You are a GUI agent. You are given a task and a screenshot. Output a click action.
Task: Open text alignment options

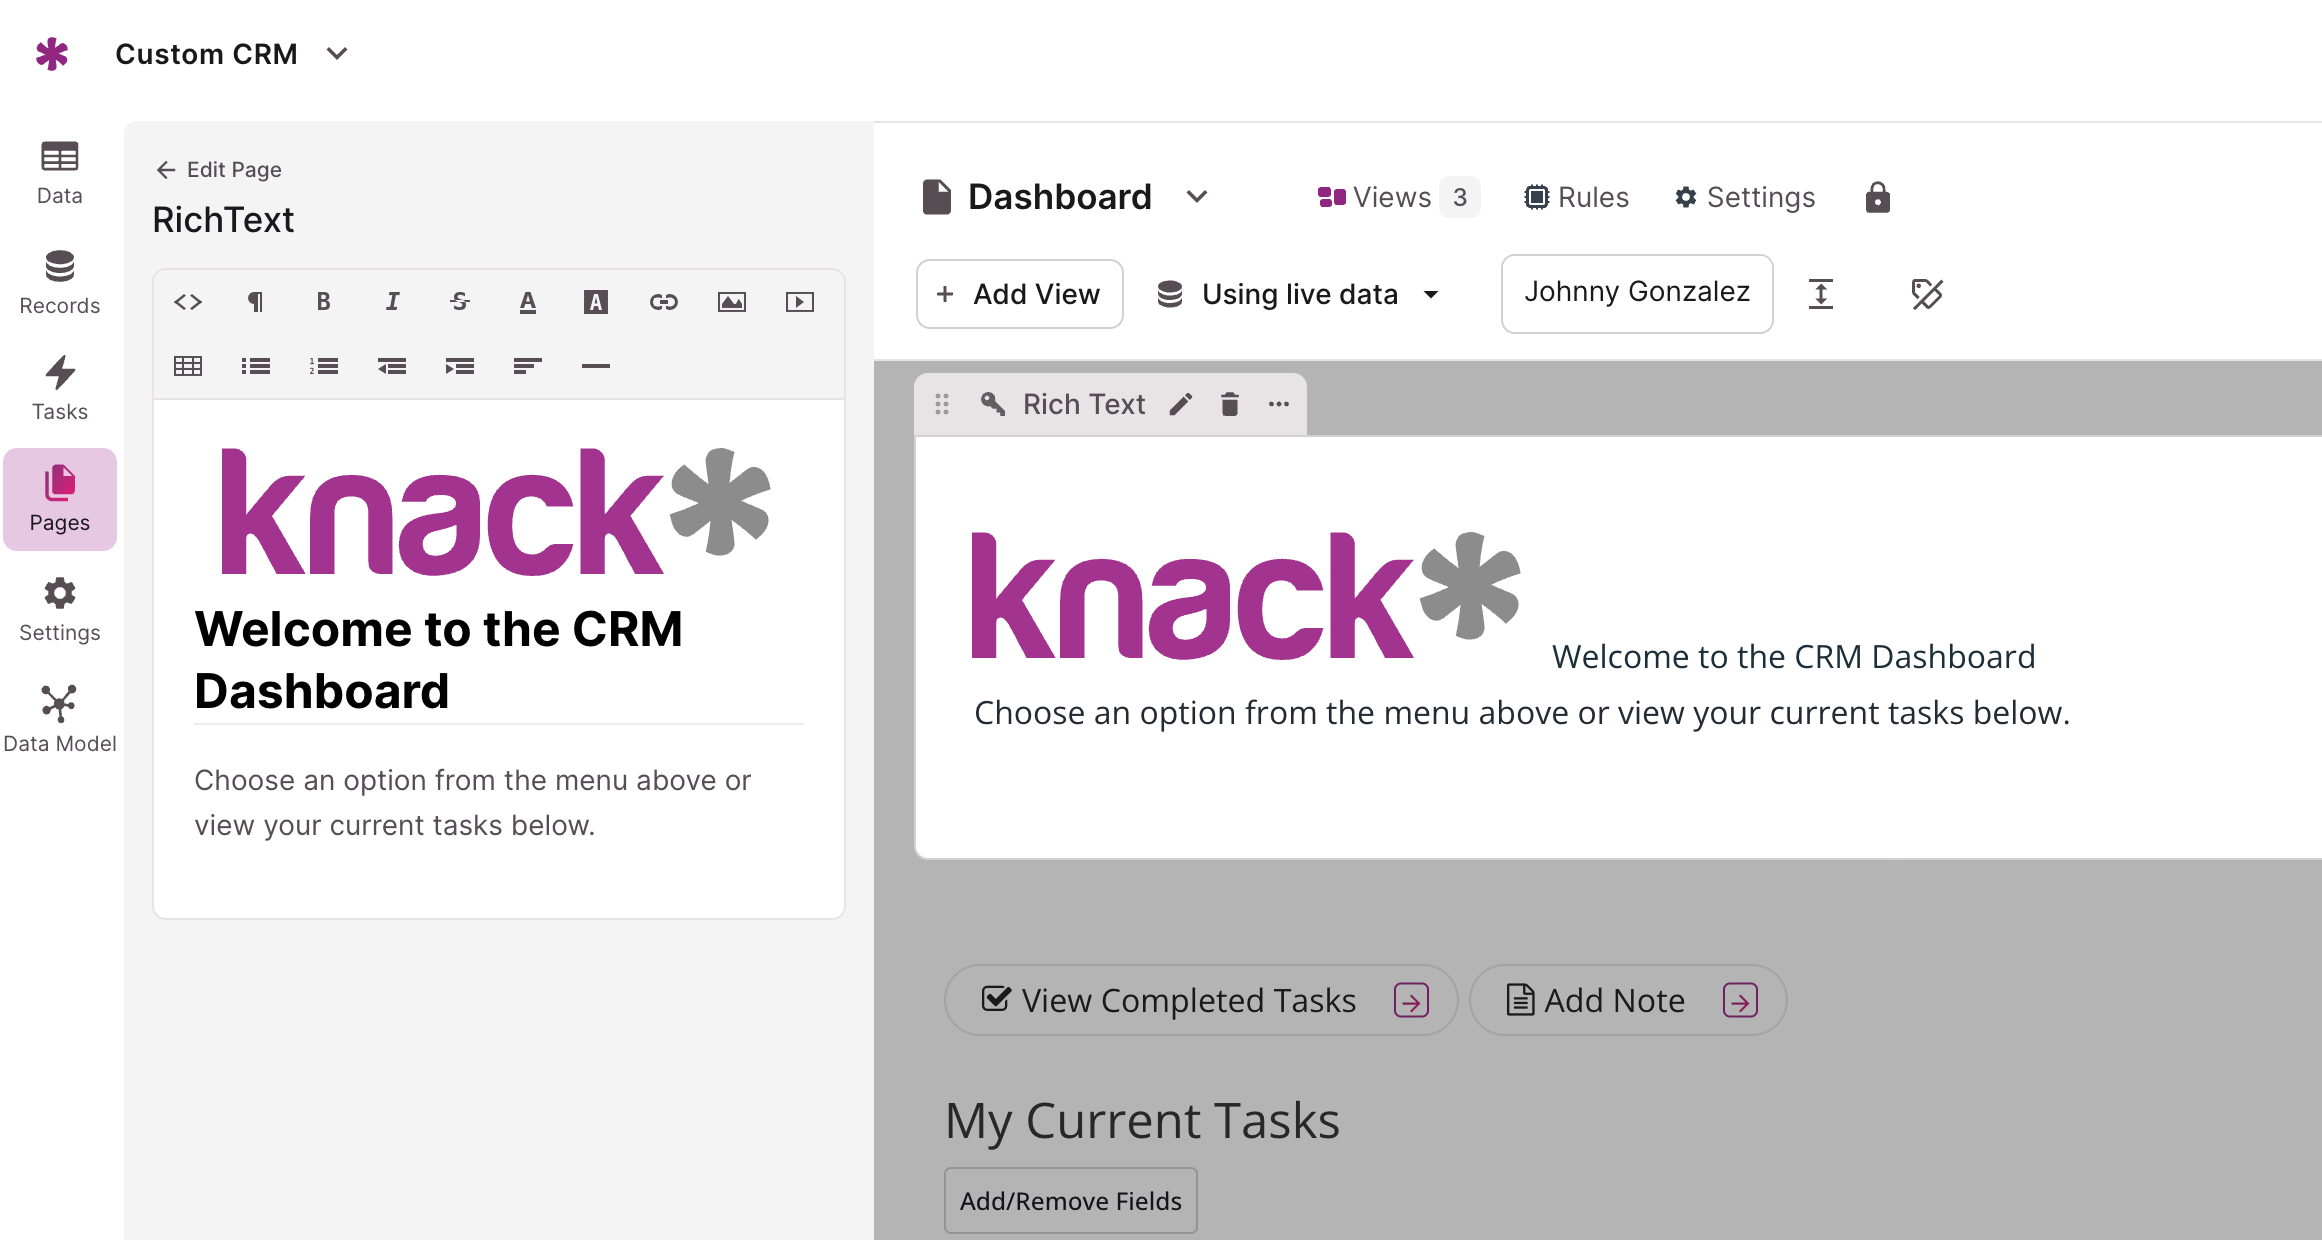528,366
